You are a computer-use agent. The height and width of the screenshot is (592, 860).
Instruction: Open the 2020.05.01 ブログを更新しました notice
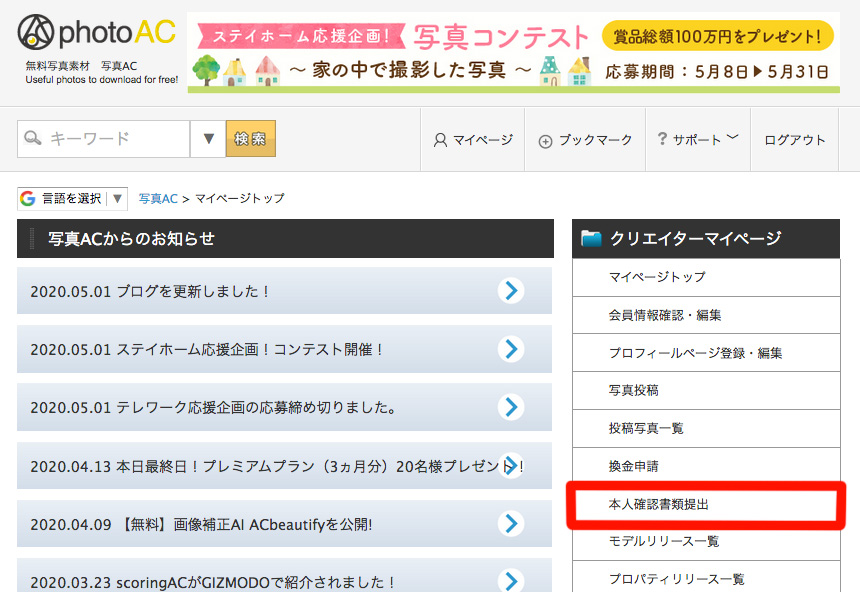pos(284,291)
